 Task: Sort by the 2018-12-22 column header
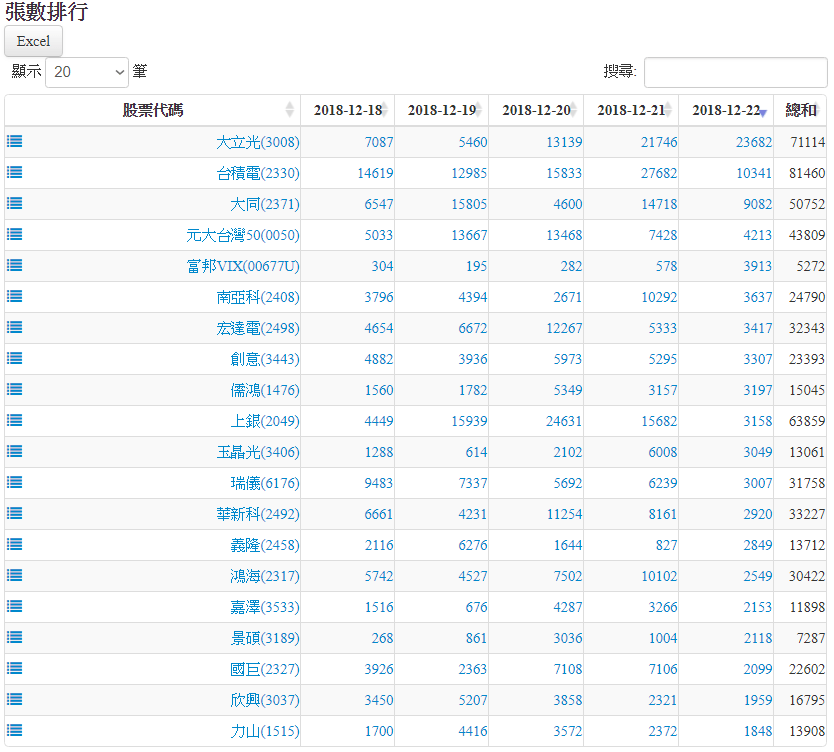coord(726,110)
